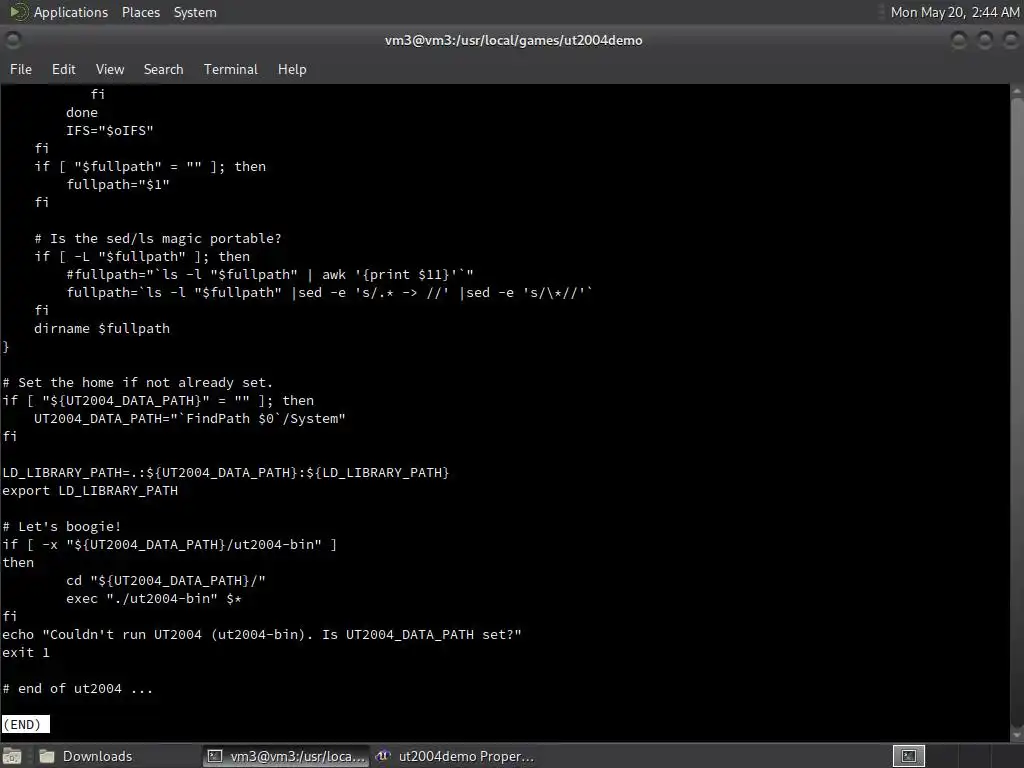Open the terminal File menu
Viewport: 1024px width, 768px height.
pyautogui.click(x=21, y=69)
